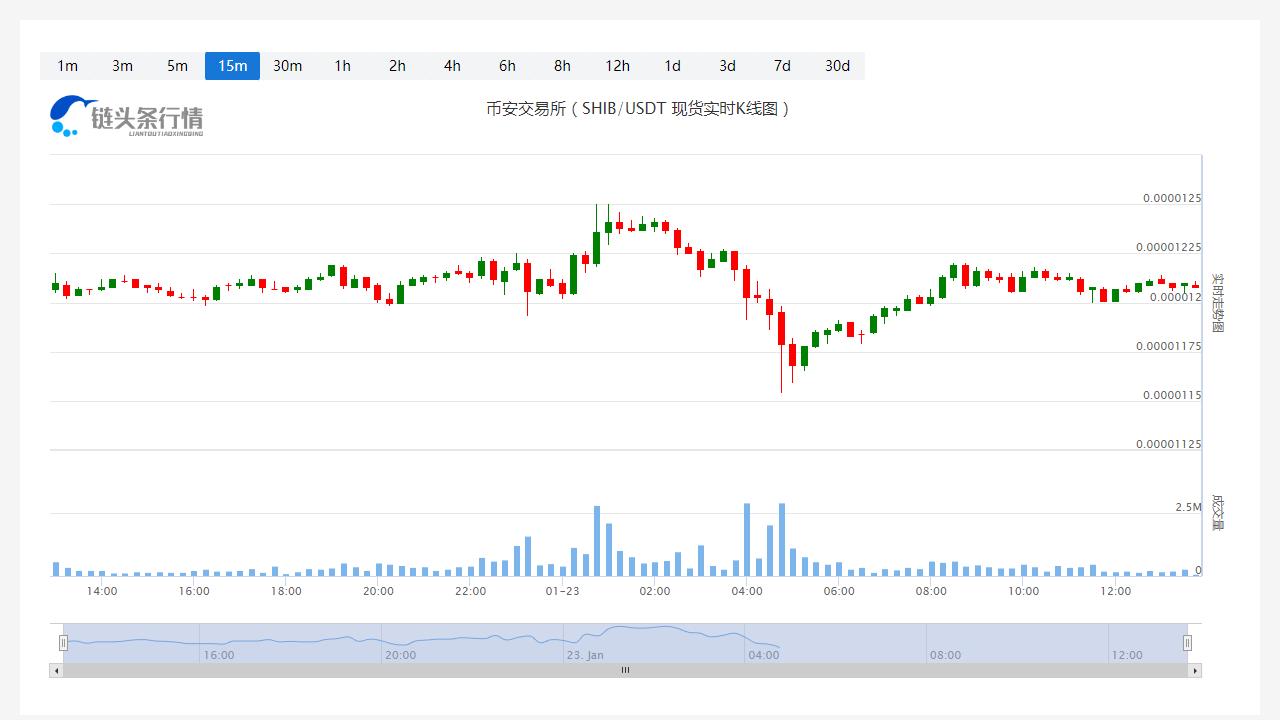Viewport: 1280px width, 720px height.
Task: Select the 5m timeframe tab
Action: tap(177, 66)
